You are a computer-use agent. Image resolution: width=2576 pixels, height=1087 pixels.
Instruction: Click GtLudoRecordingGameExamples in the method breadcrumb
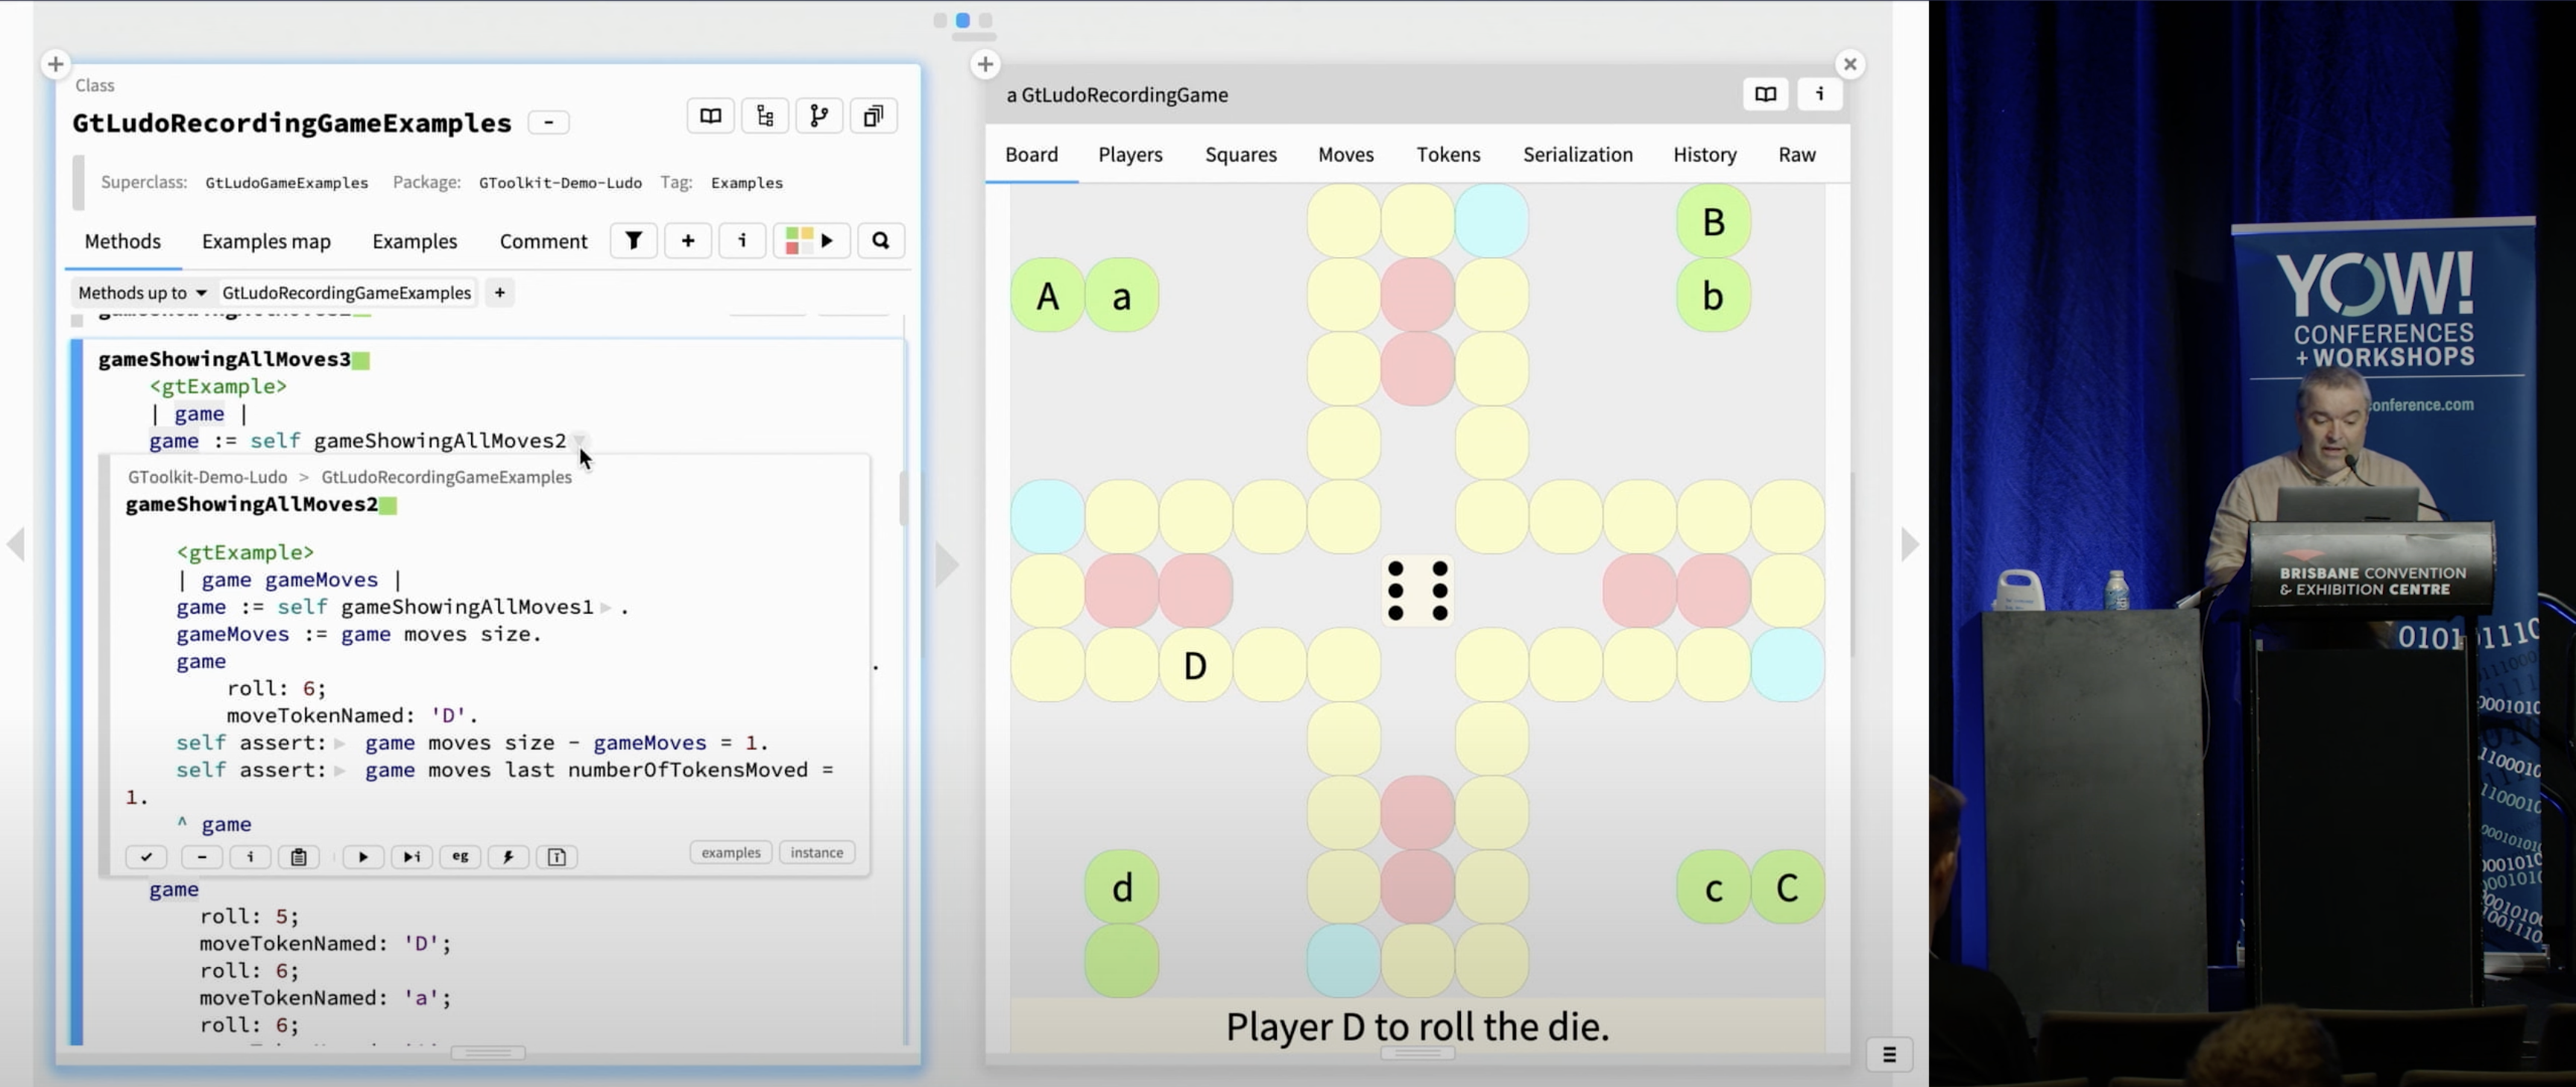(x=446, y=477)
